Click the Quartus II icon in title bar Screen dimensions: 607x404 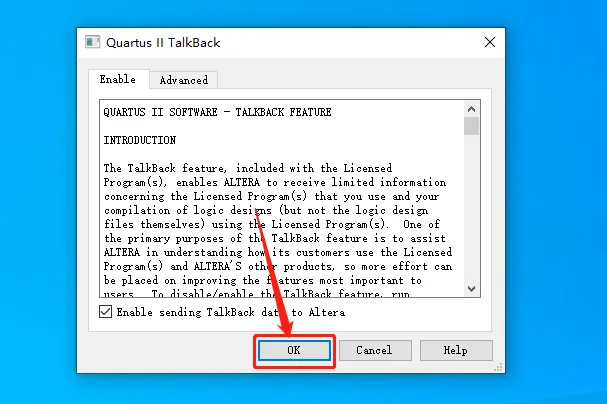click(93, 42)
